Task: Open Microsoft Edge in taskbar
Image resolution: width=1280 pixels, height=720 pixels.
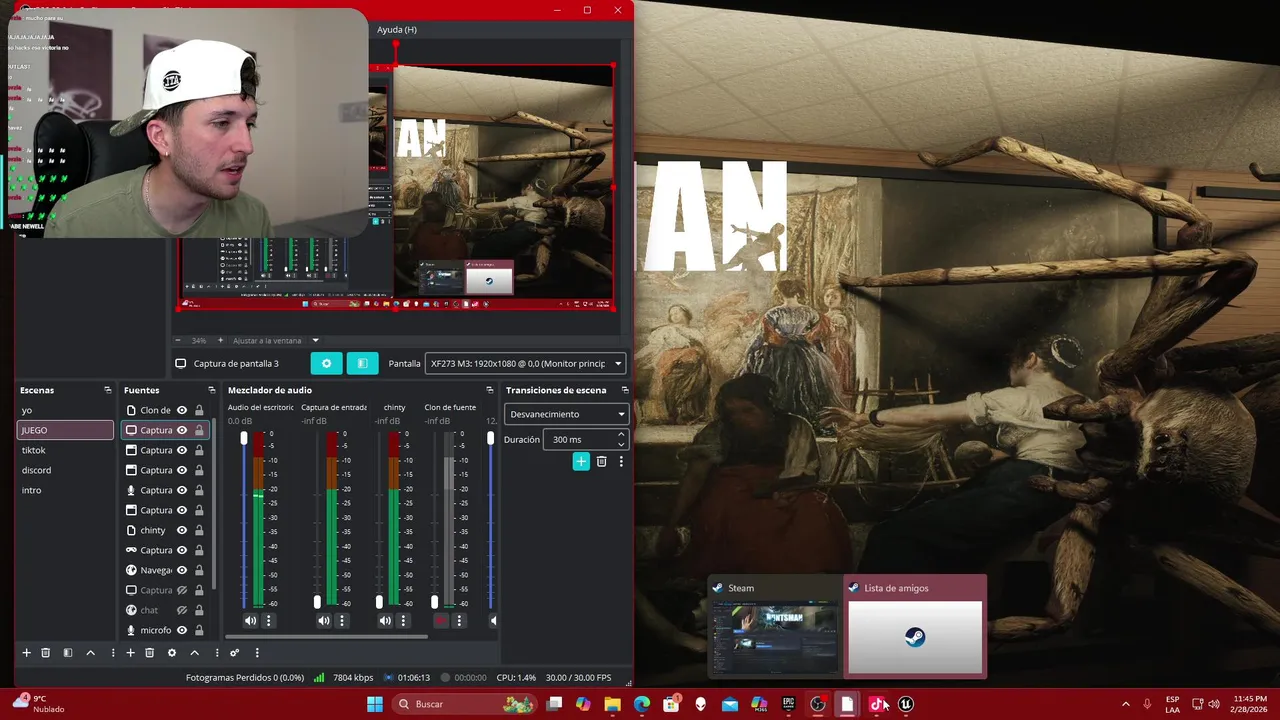Action: click(642, 704)
